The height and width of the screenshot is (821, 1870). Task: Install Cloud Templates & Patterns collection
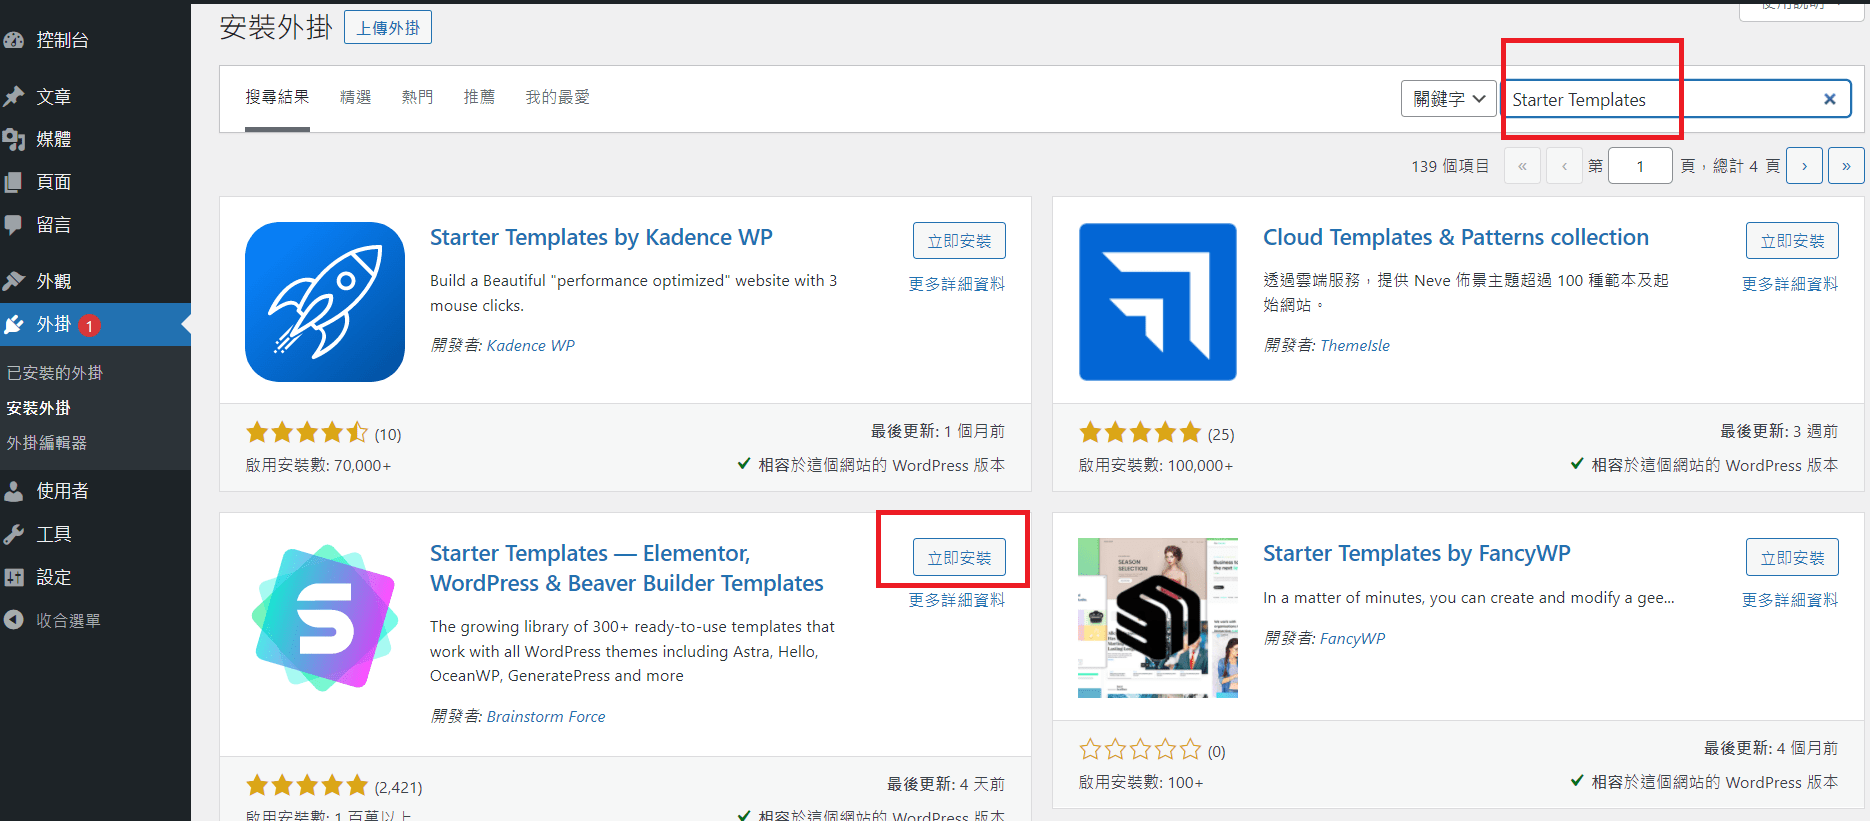pos(1792,241)
